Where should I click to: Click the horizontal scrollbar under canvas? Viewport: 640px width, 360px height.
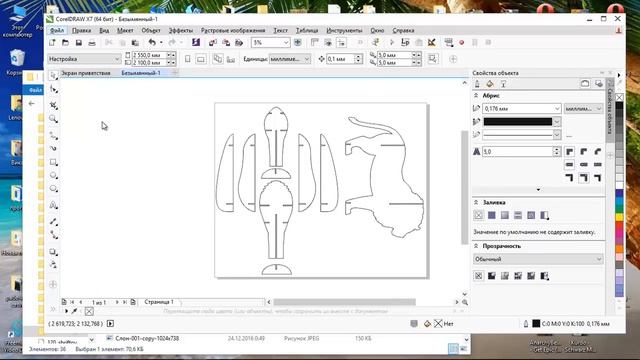[x=344, y=302]
